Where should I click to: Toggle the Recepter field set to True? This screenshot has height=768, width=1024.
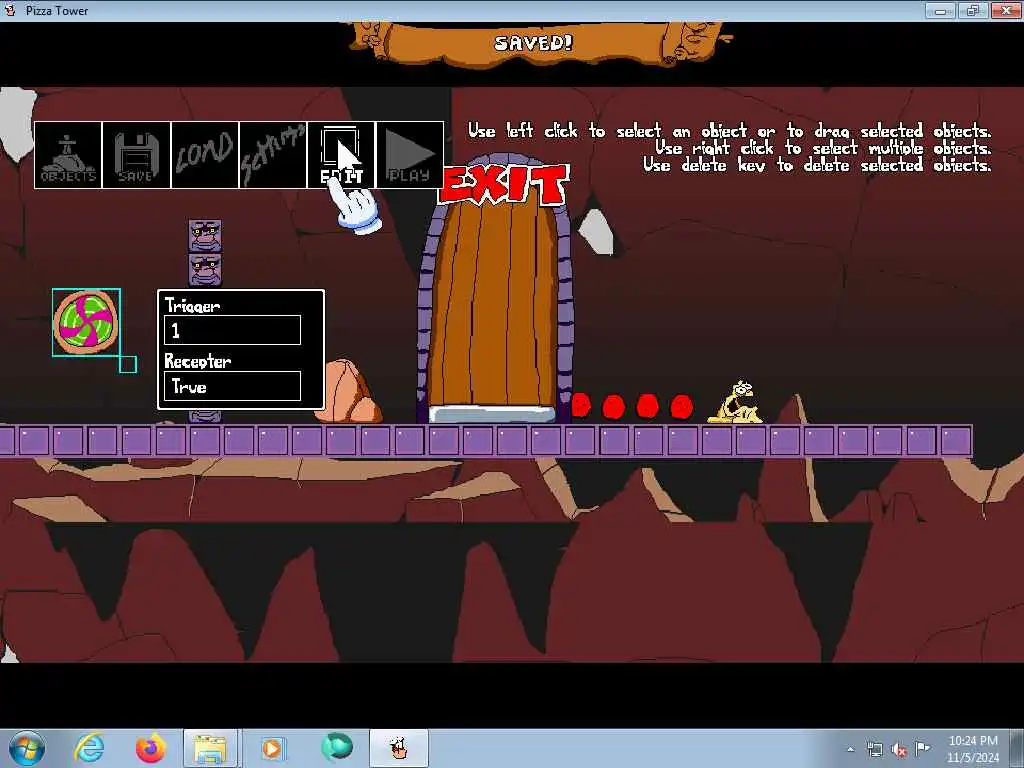(232, 387)
